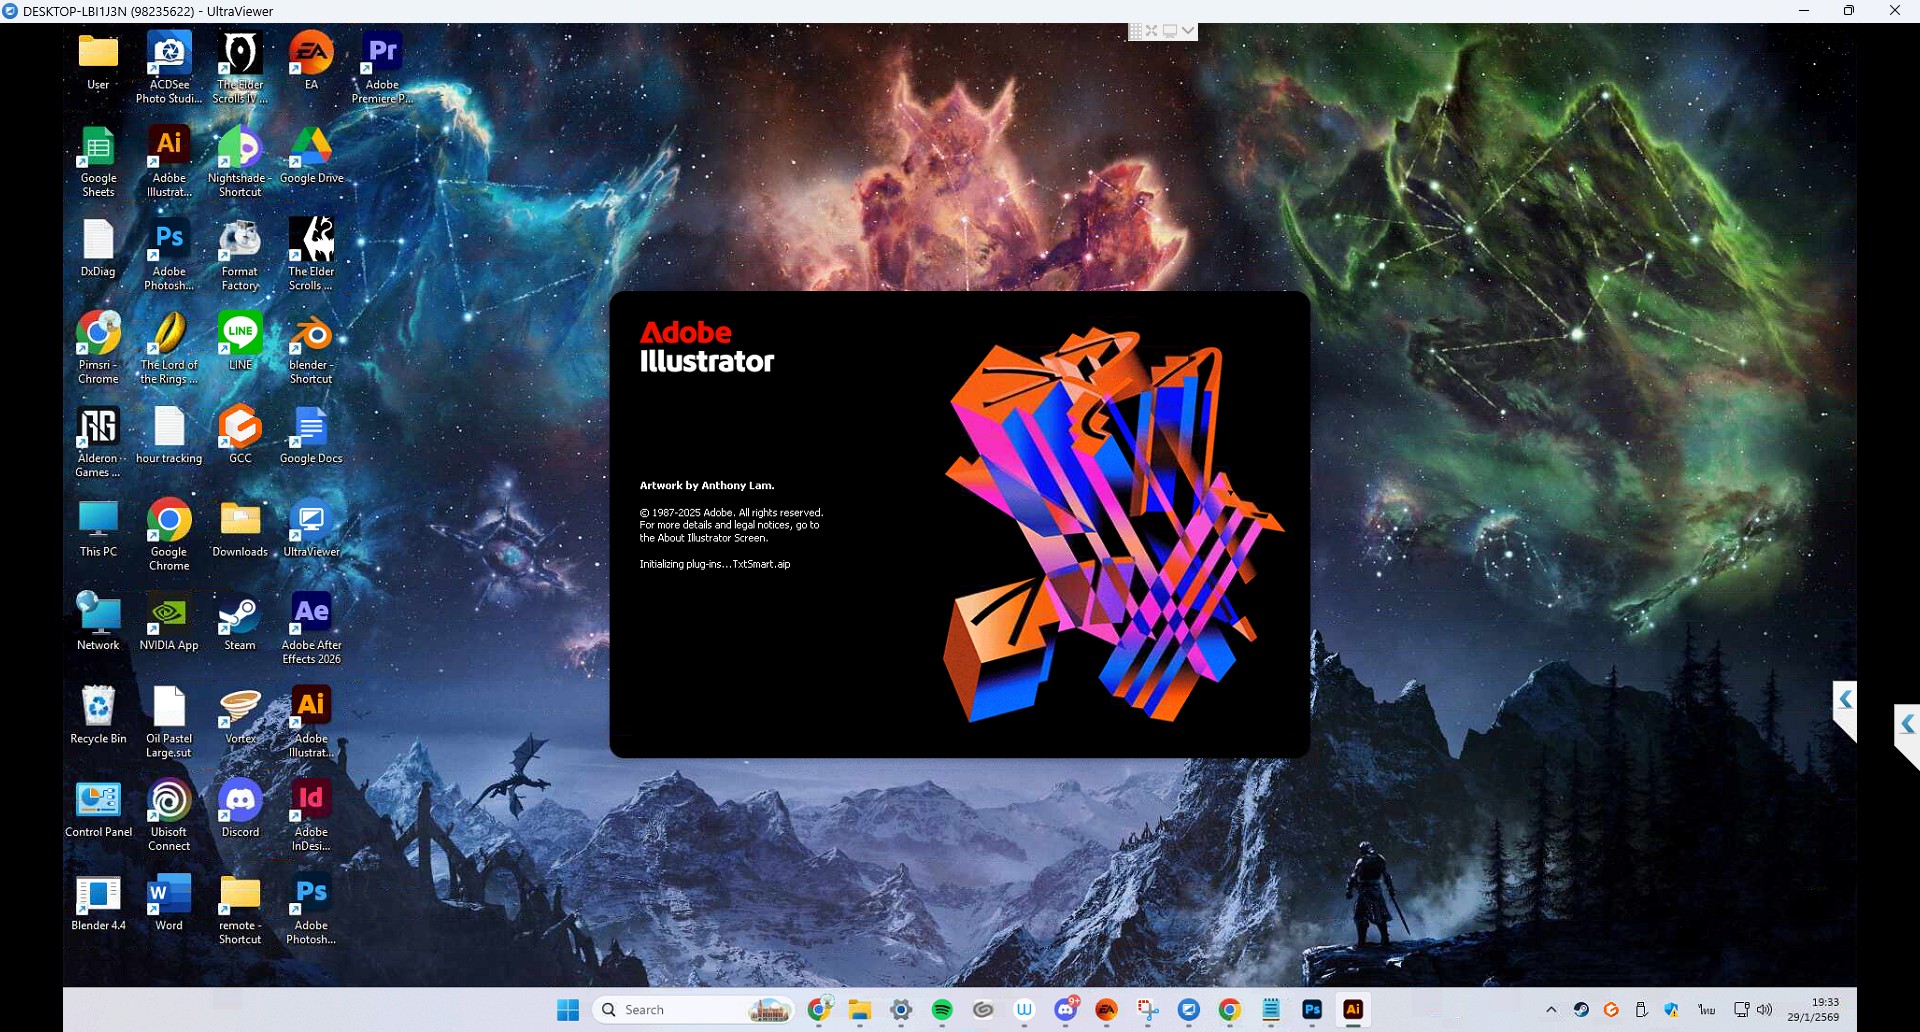Open Windows Security from the tray shield
The image size is (1920, 1032).
pyautogui.click(x=1671, y=1010)
